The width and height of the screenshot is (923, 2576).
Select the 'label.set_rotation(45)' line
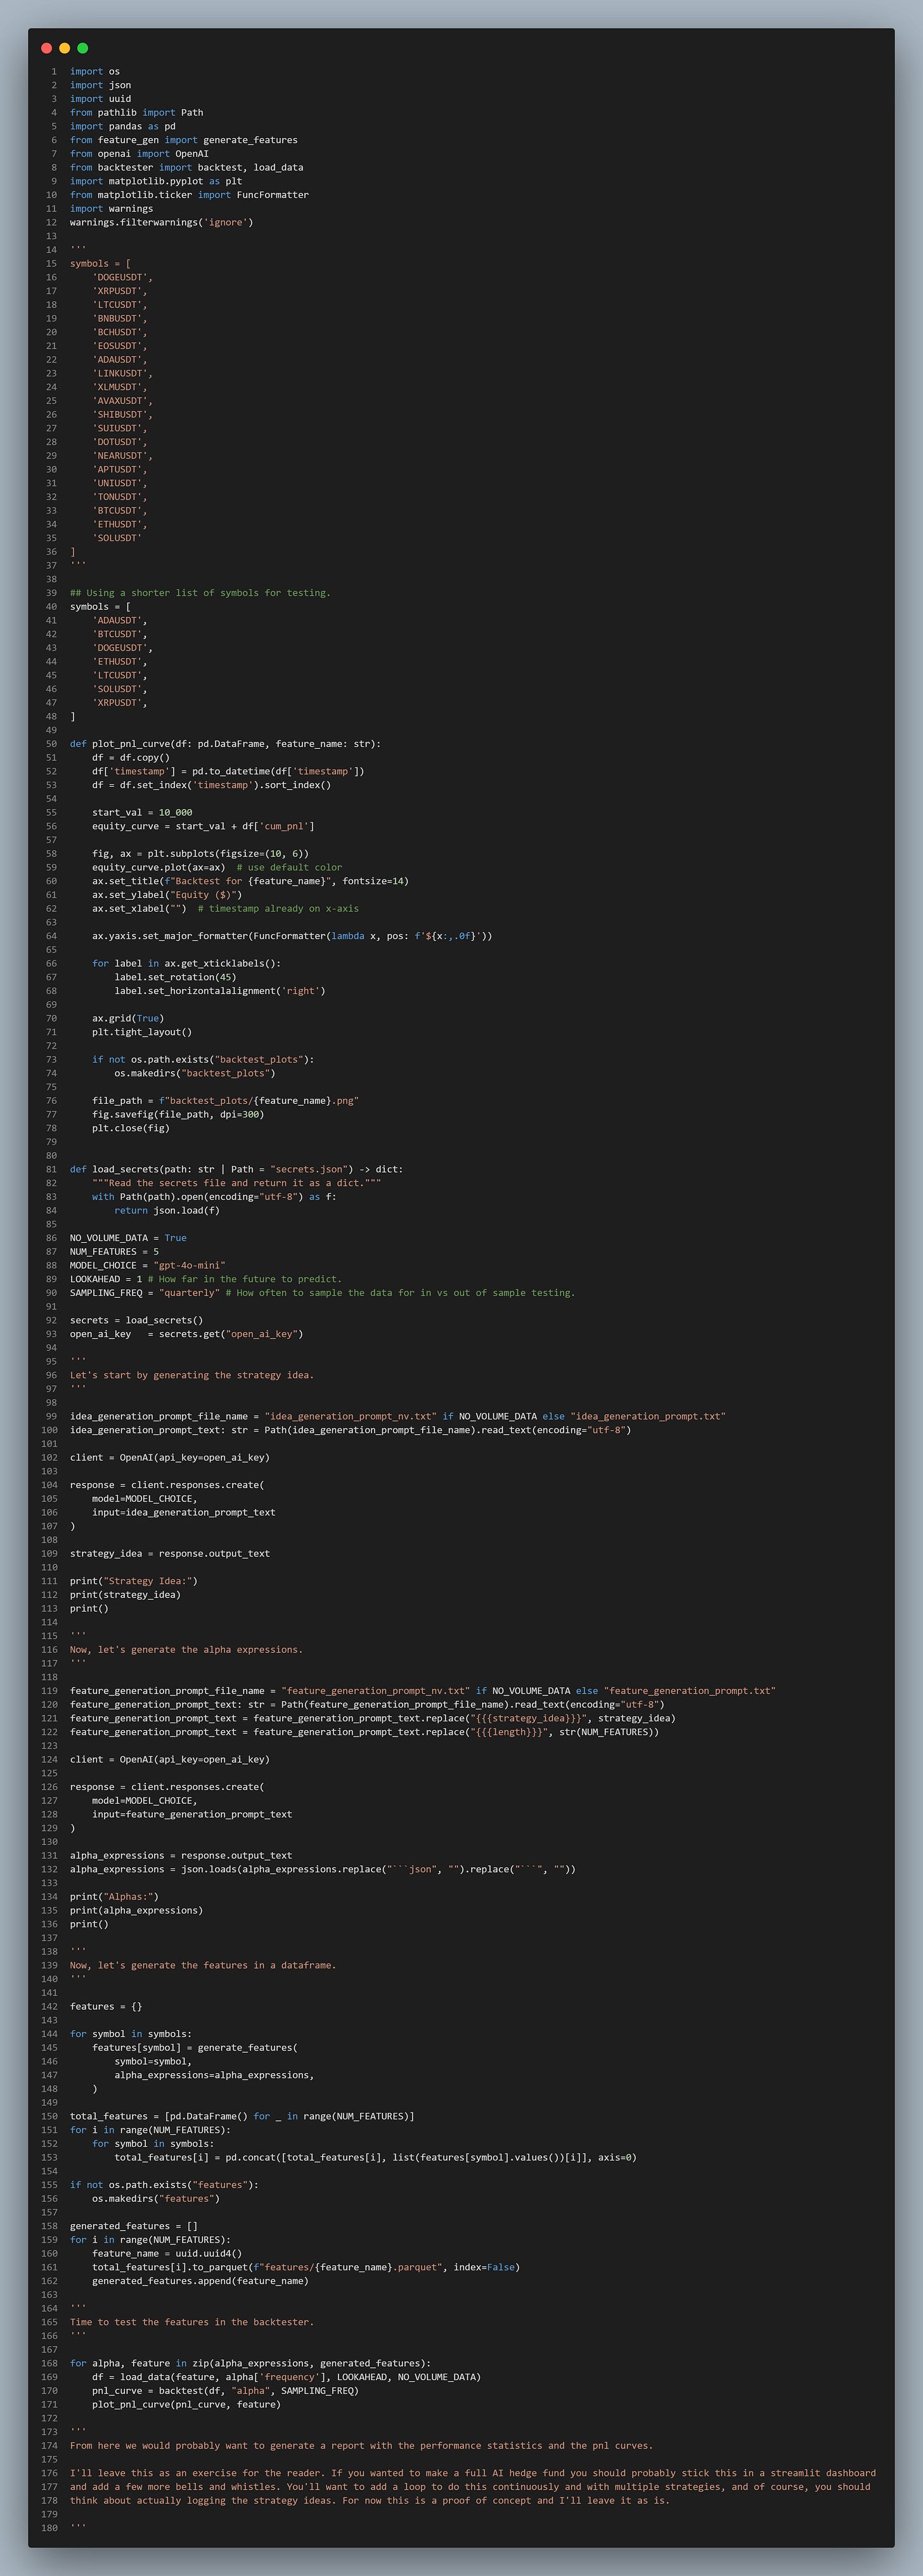(x=175, y=977)
